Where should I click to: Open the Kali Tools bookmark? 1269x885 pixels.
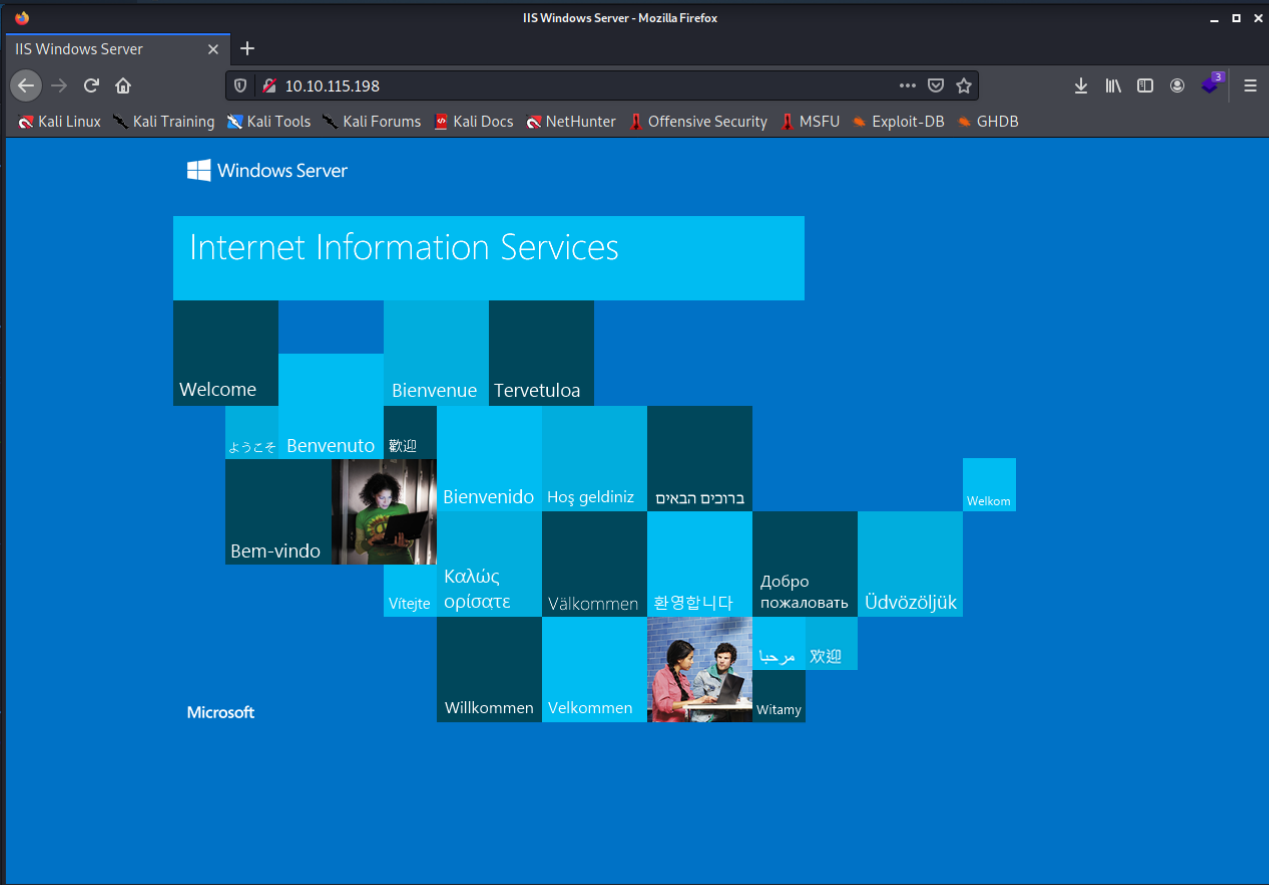coord(268,122)
